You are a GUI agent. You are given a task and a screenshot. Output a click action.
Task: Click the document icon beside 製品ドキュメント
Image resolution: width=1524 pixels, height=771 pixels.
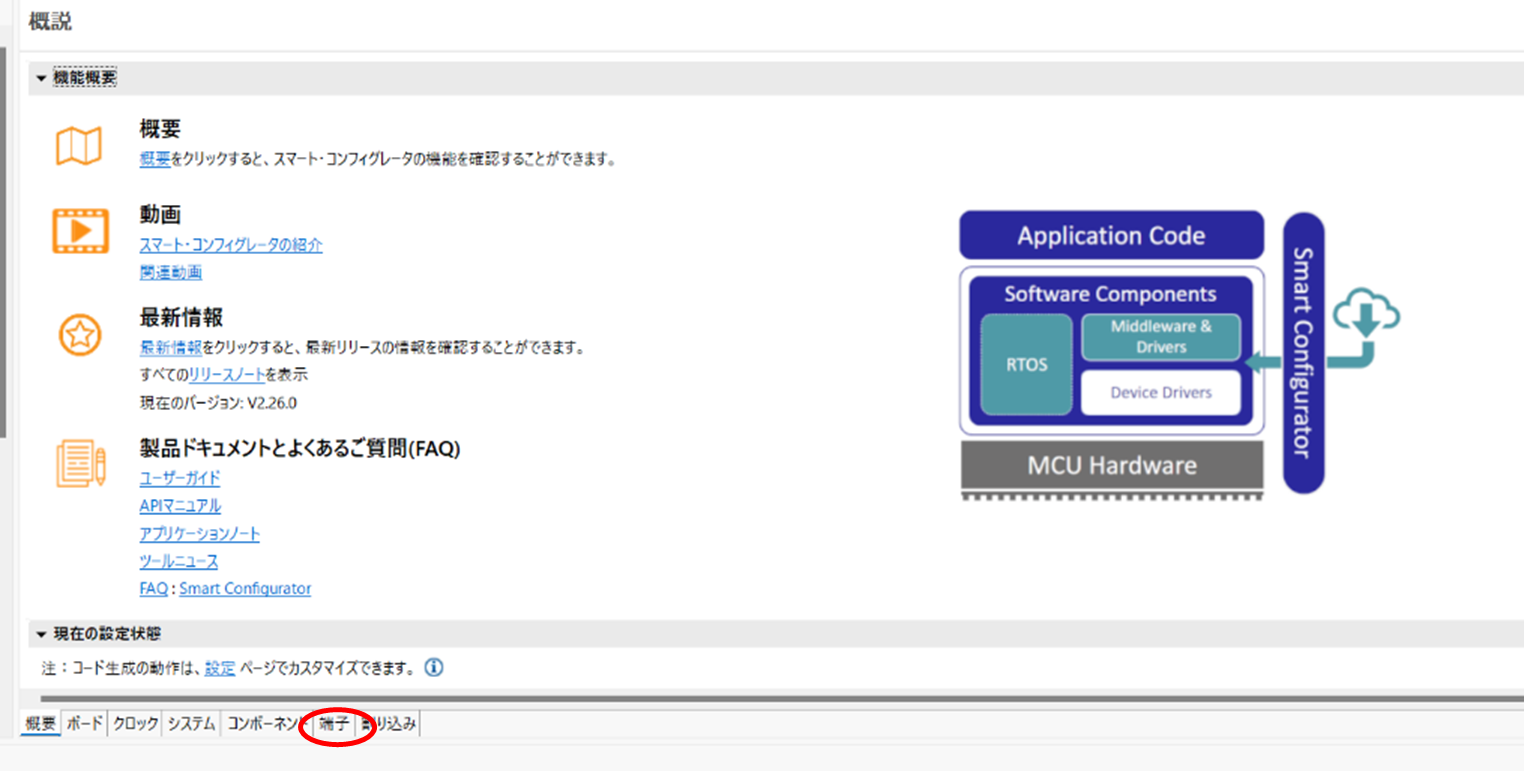(x=80, y=463)
